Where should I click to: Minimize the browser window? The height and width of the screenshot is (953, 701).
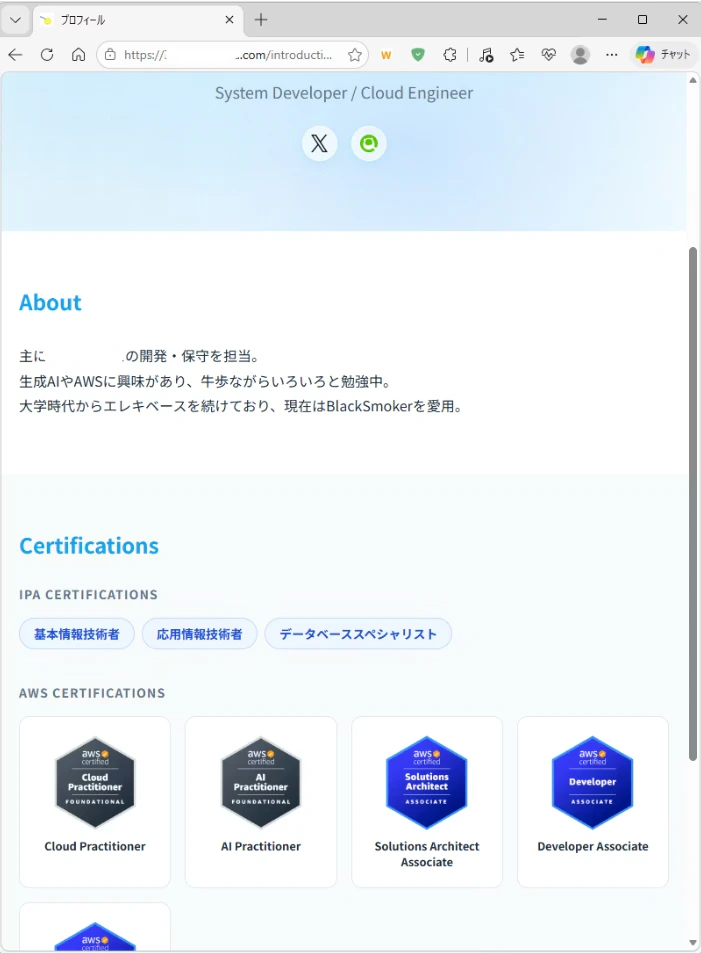click(602, 20)
